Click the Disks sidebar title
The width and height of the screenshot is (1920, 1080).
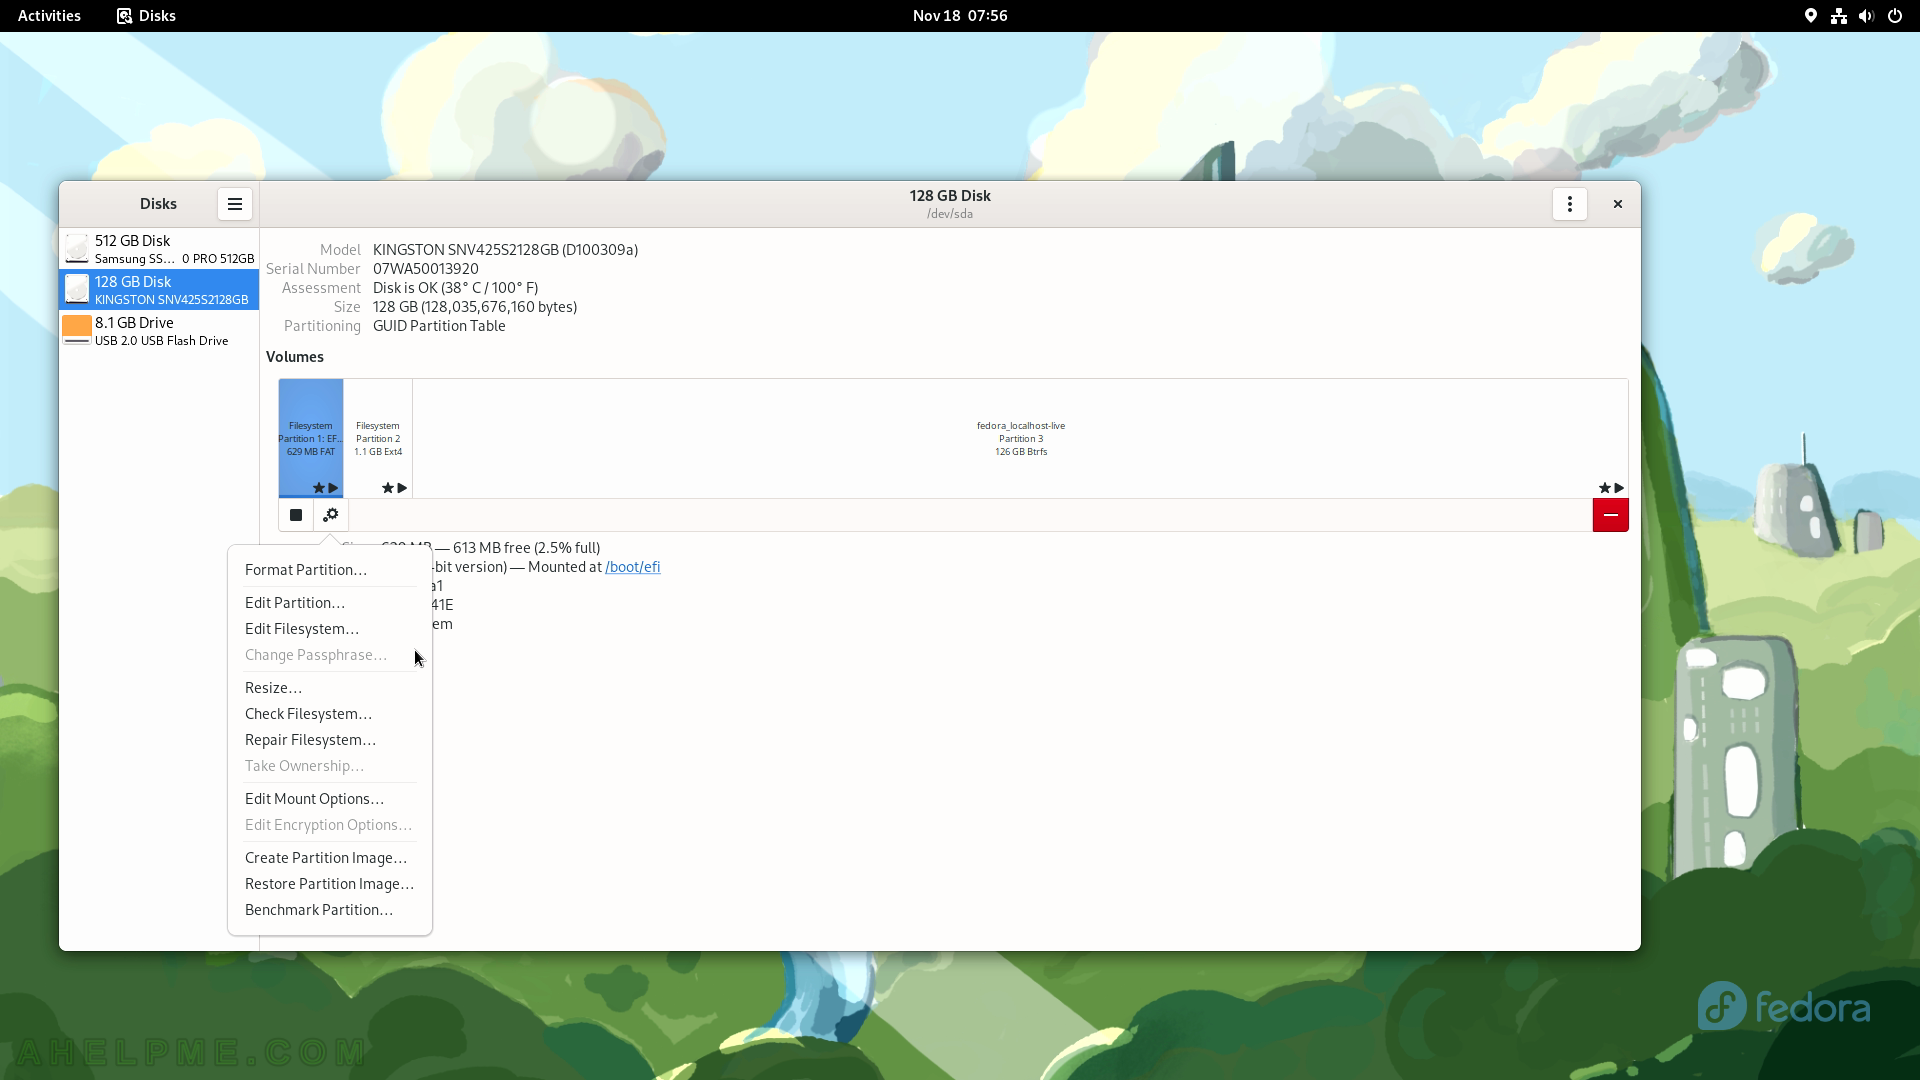coord(158,204)
